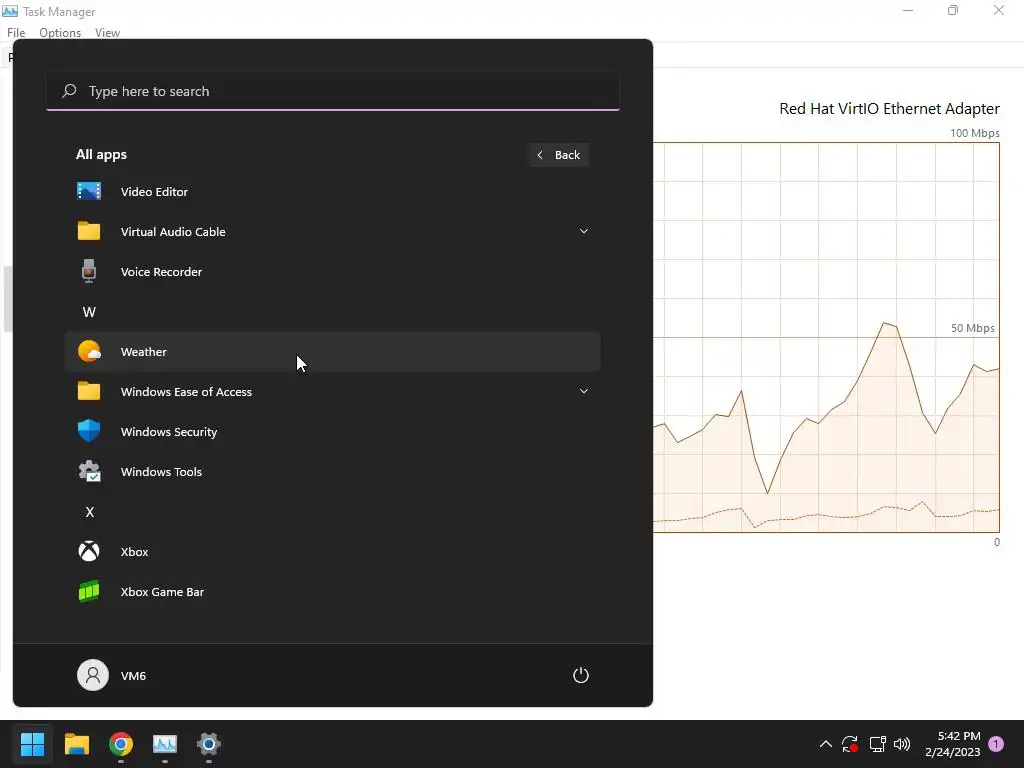Open the clock showing 5:42 PM
This screenshot has width=1024, height=768.
pos(953,744)
